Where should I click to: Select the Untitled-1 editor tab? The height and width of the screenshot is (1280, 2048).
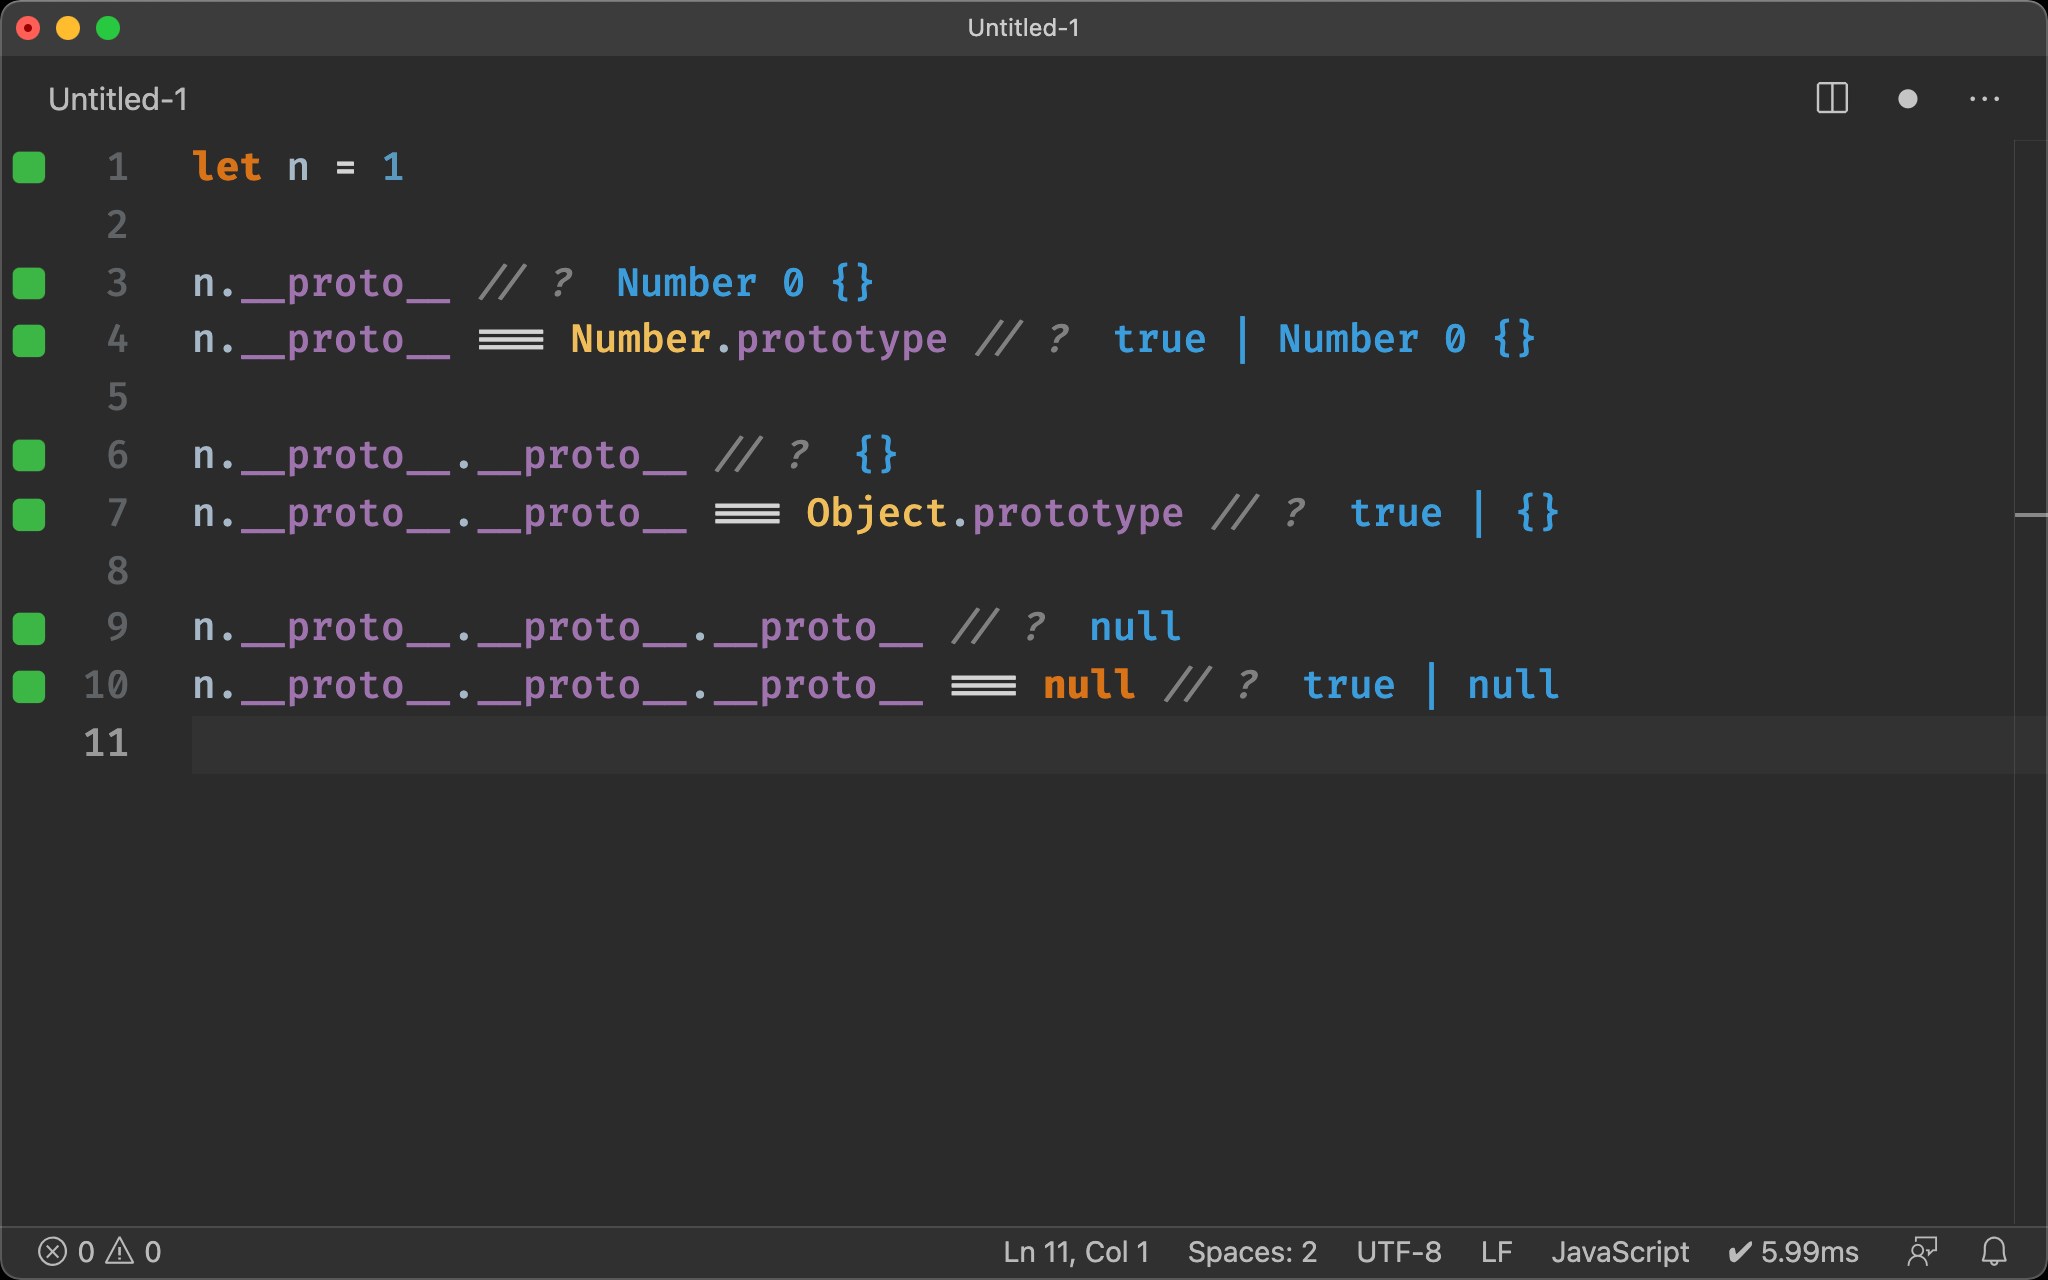[118, 99]
